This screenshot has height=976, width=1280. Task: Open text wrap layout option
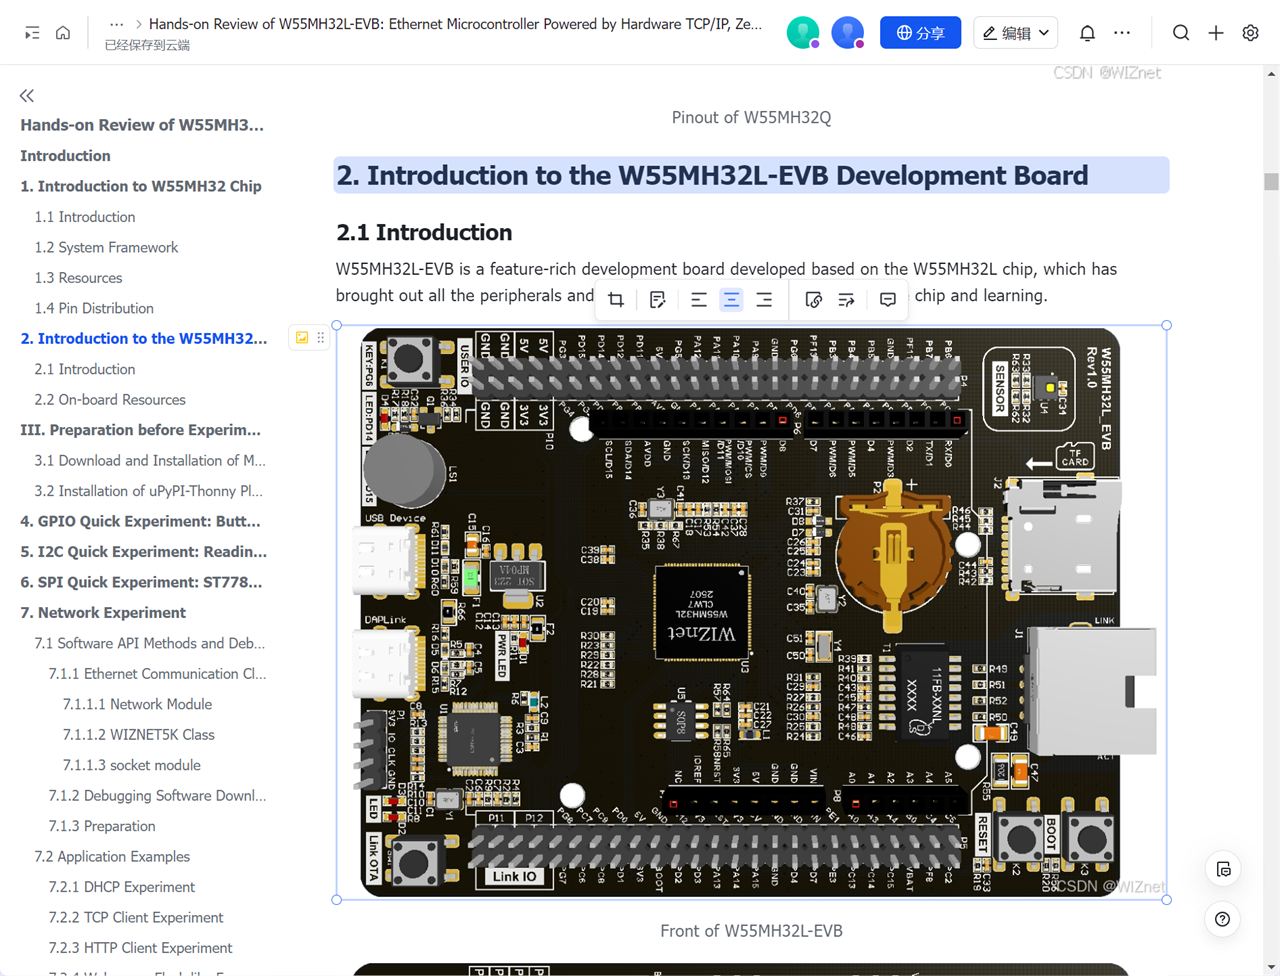click(846, 300)
